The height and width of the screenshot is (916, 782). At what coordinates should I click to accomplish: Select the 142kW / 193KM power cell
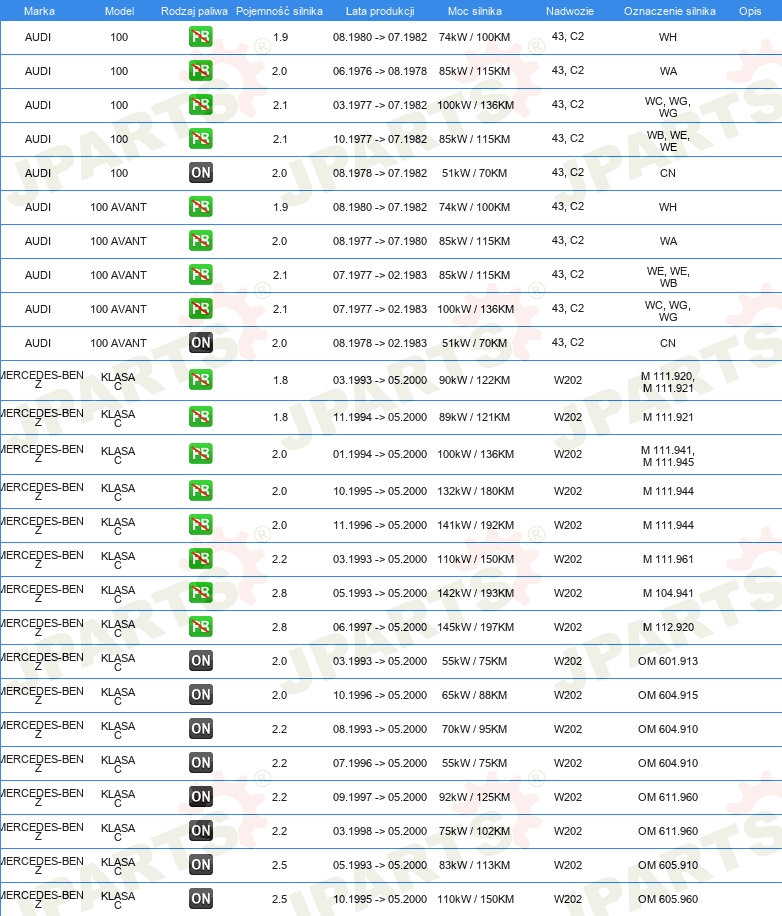tap(476, 593)
